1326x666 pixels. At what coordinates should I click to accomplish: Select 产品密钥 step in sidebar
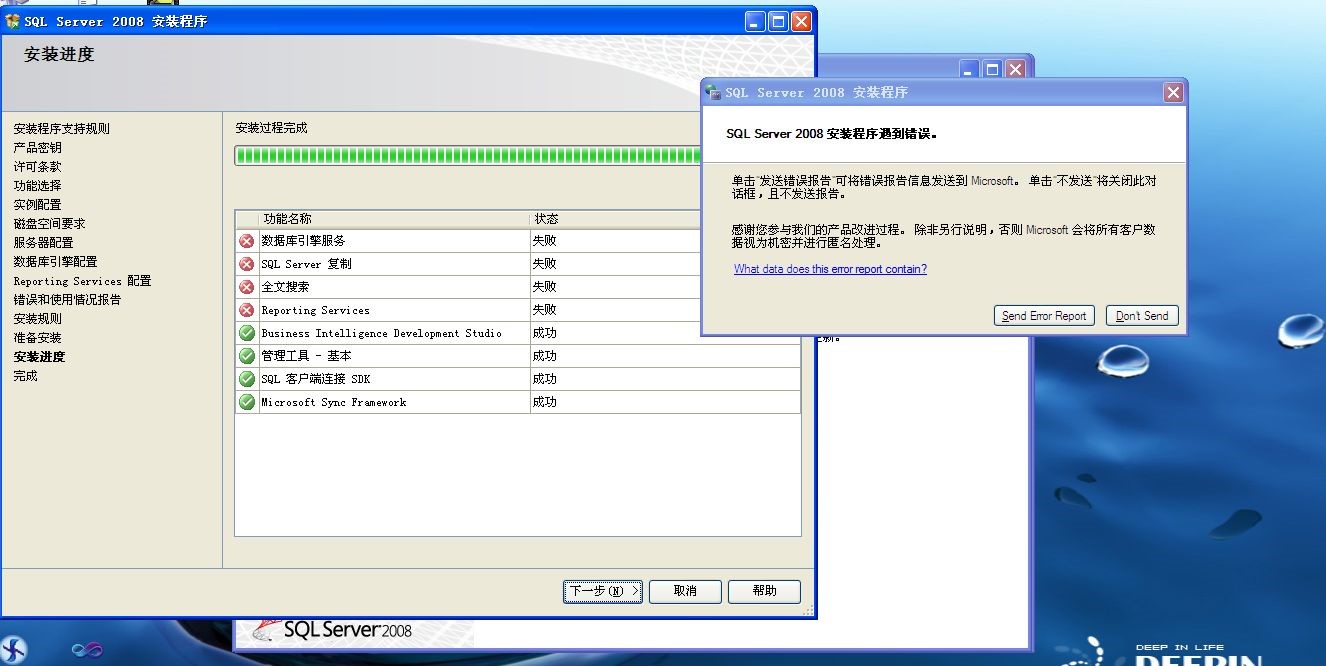(x=37, y=148)
